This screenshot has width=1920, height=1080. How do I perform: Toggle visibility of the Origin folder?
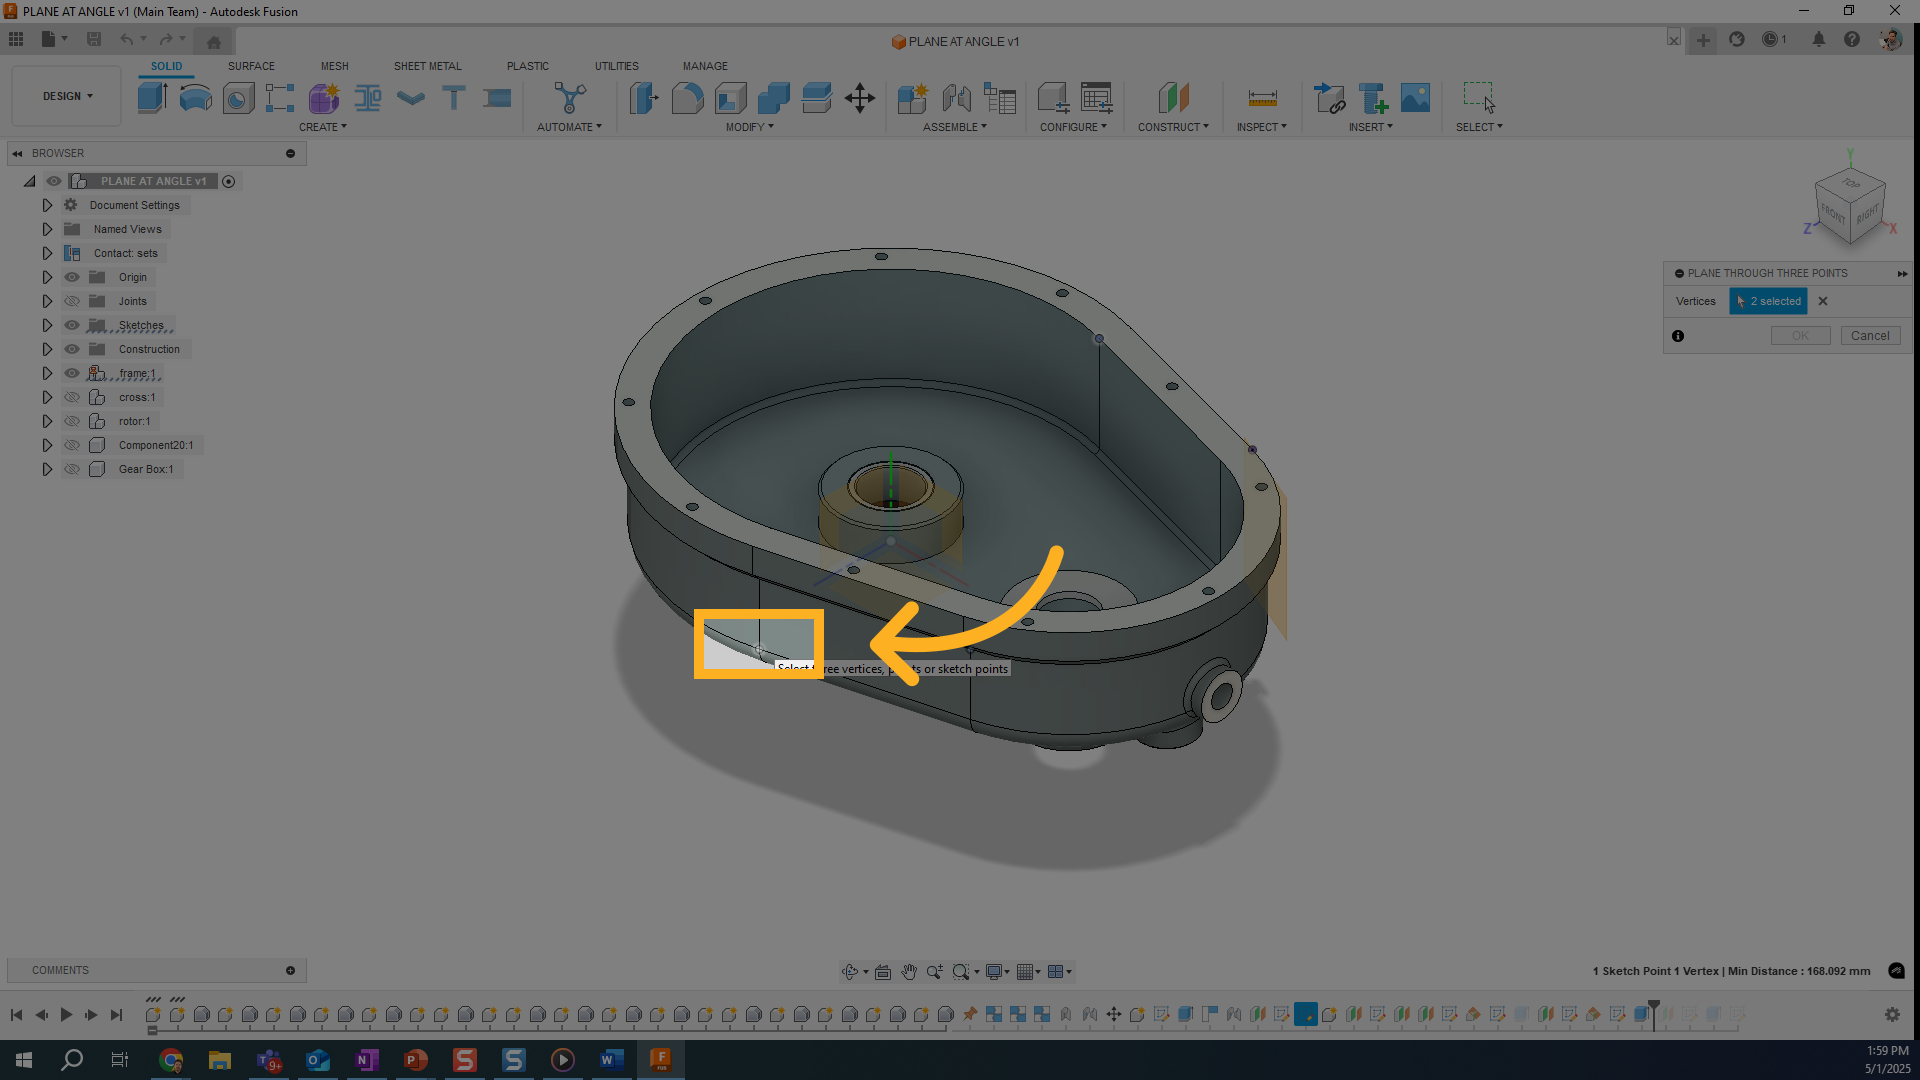(72, 277)
